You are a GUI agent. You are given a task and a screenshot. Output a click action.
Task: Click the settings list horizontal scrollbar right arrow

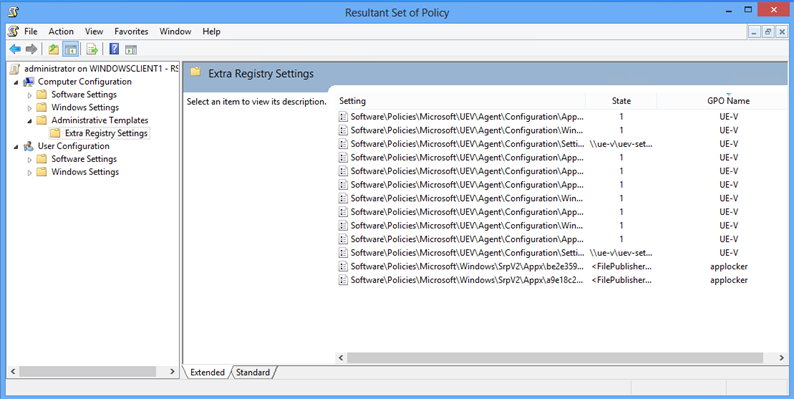[x=781, y=357]
